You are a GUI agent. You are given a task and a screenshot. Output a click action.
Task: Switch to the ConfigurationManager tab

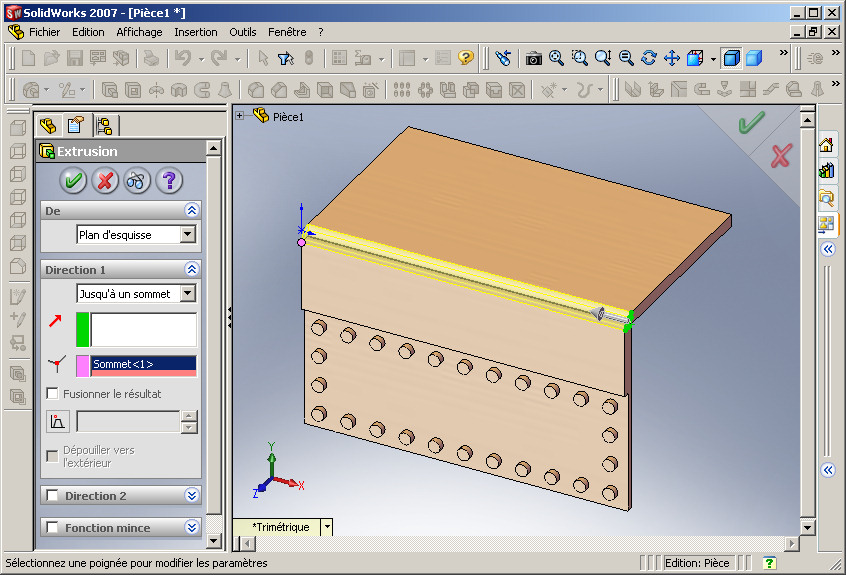(x=104, y=126)
